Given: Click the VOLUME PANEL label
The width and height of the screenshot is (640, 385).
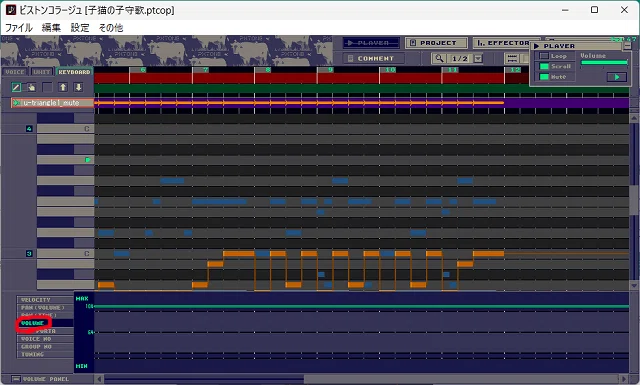Looking at the screenshot, I should 46,379.
